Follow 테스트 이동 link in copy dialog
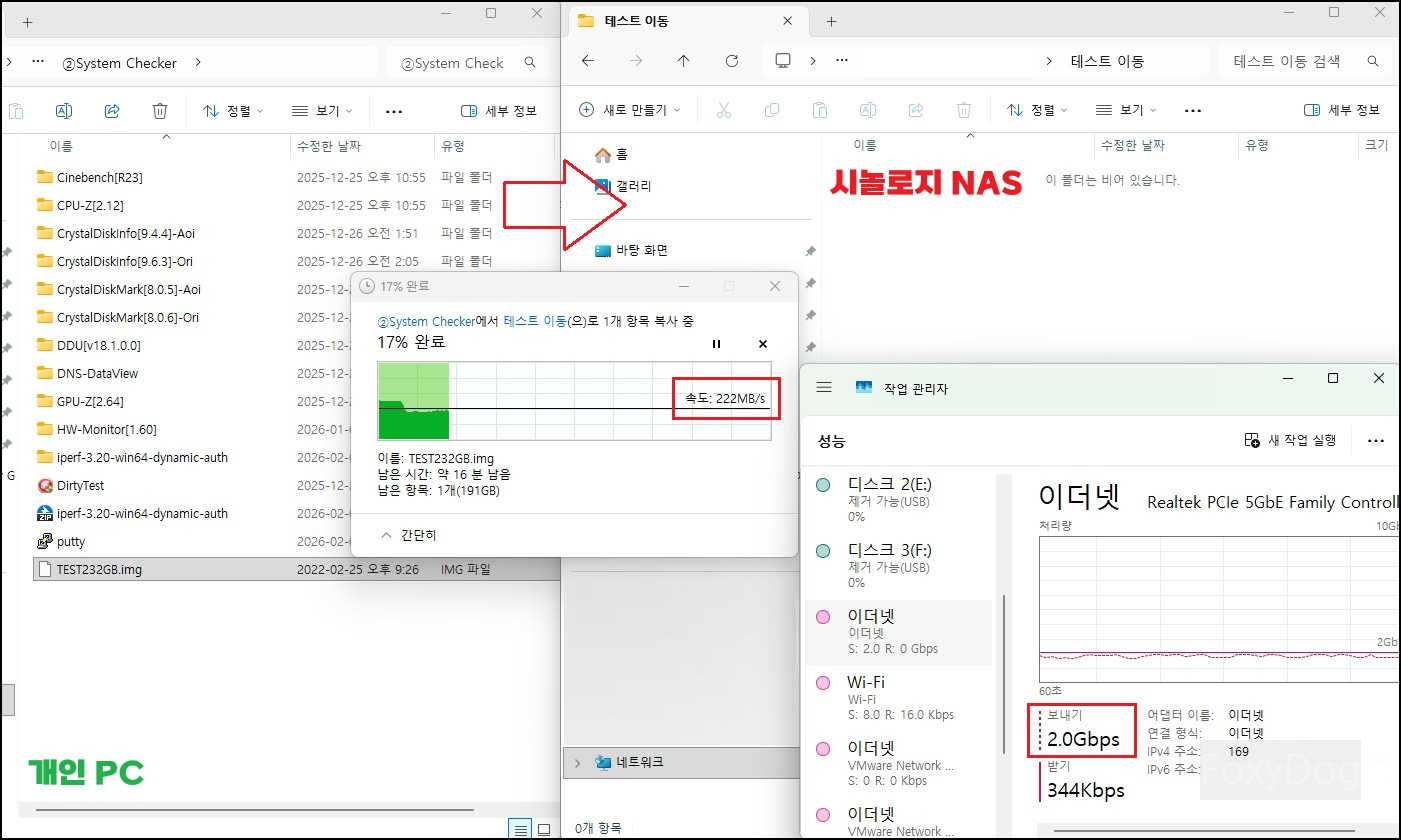The image size is (1401, 840). click(x=535, y=321)
